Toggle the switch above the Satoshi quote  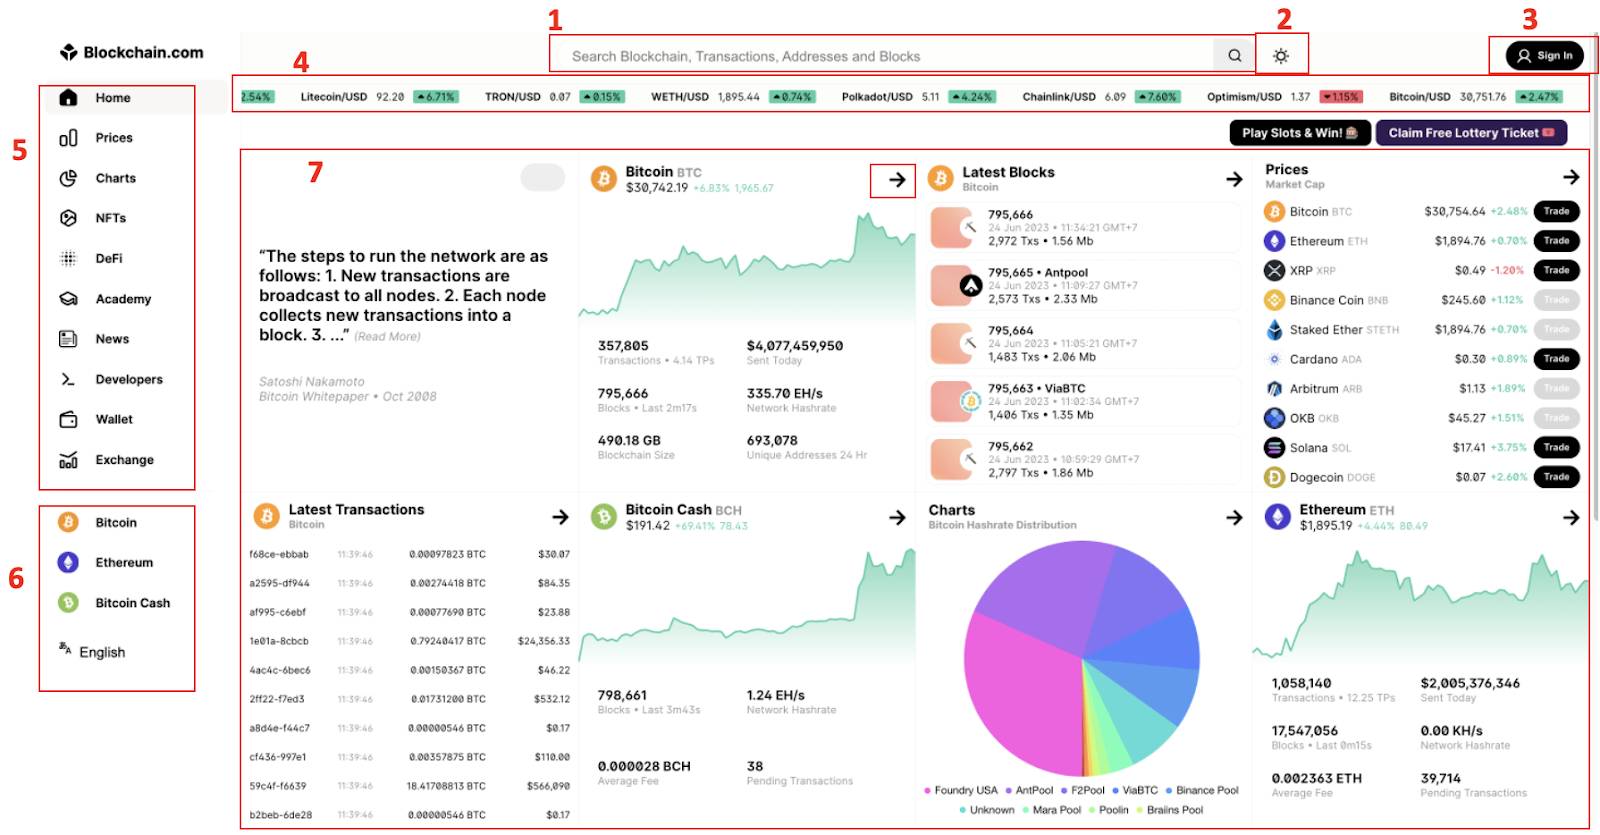click(x=543, y=177)
